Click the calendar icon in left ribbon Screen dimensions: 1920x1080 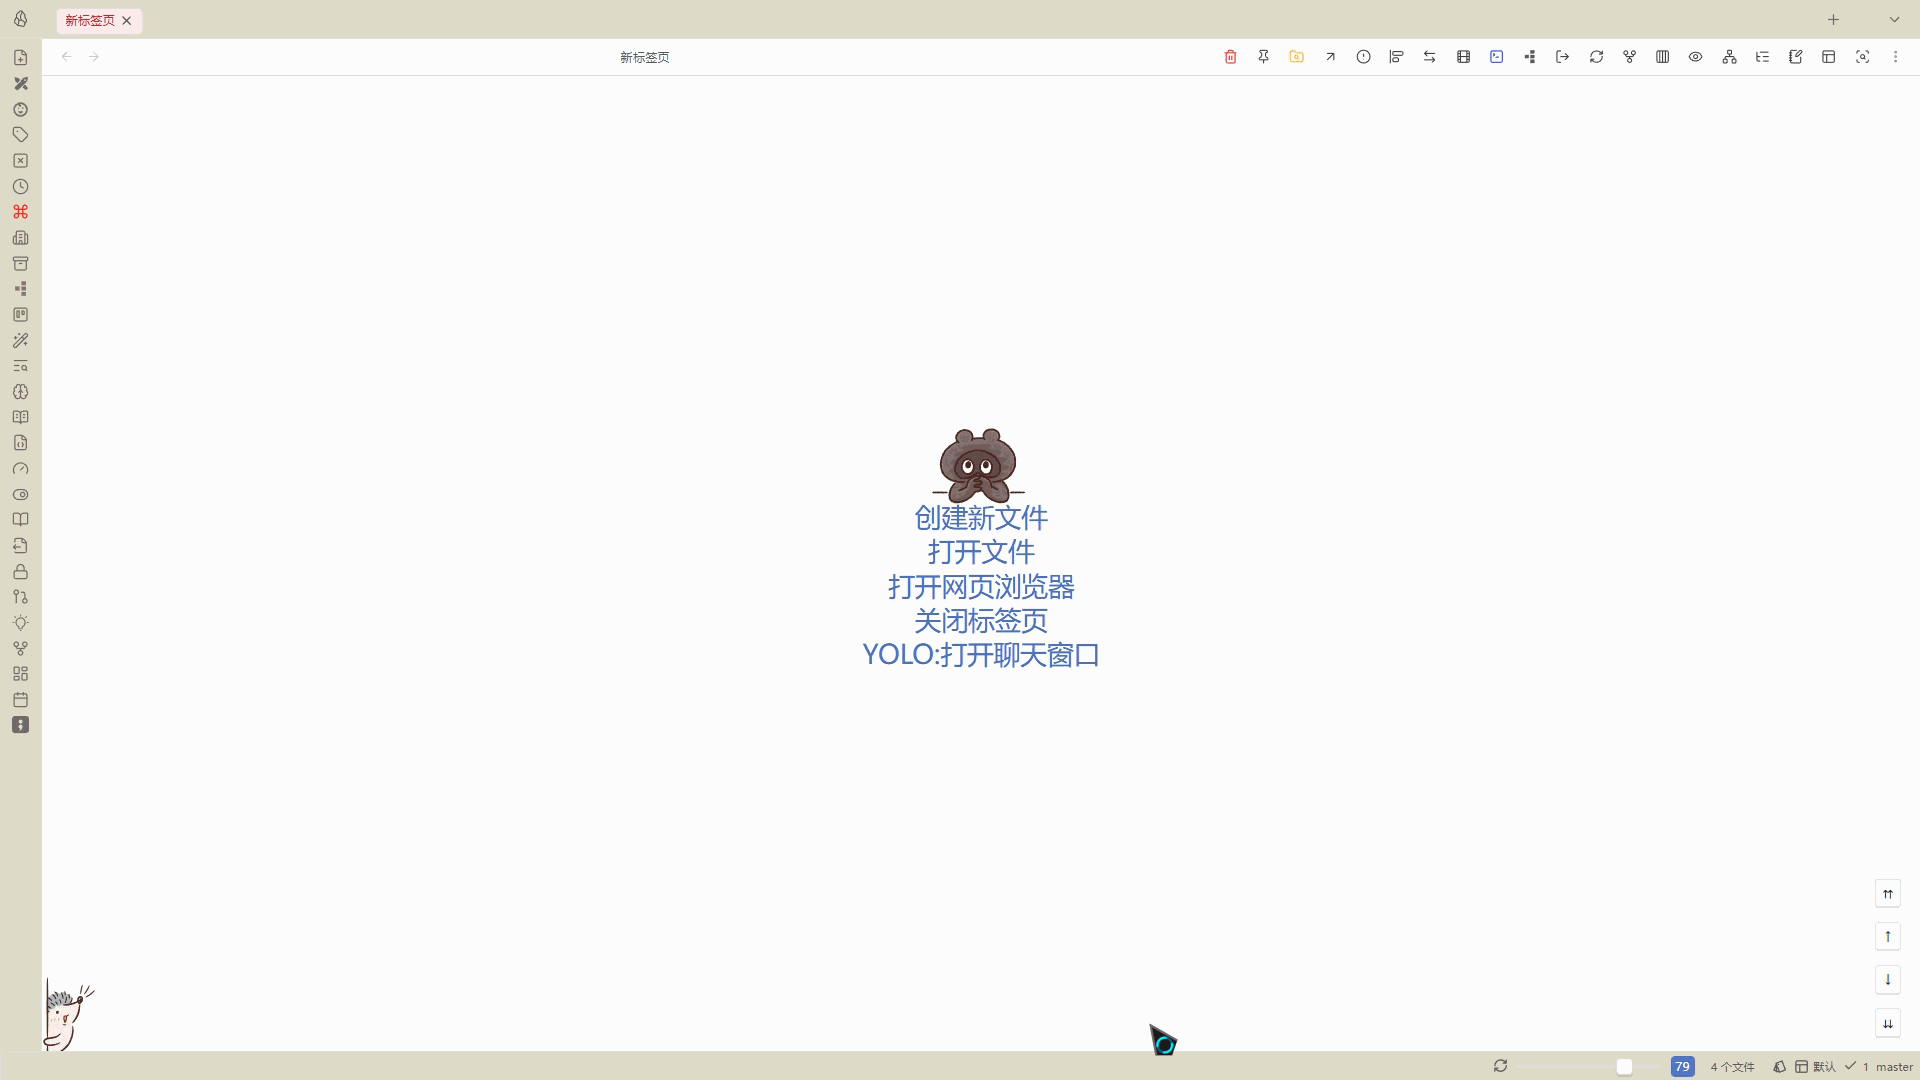pyautogui.click(x=20, y=699)
